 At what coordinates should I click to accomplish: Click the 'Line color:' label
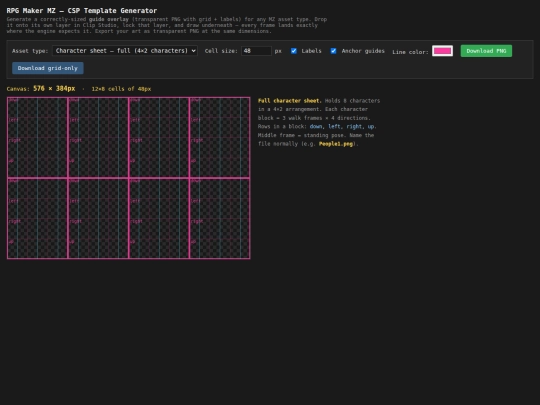coord(411,52)
